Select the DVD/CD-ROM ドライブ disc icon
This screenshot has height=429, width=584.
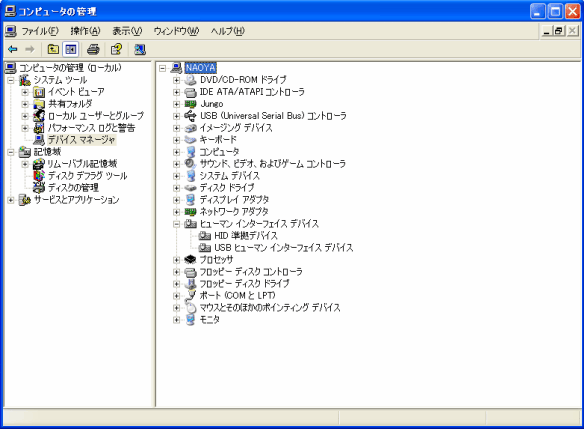(x=190, y=80)
